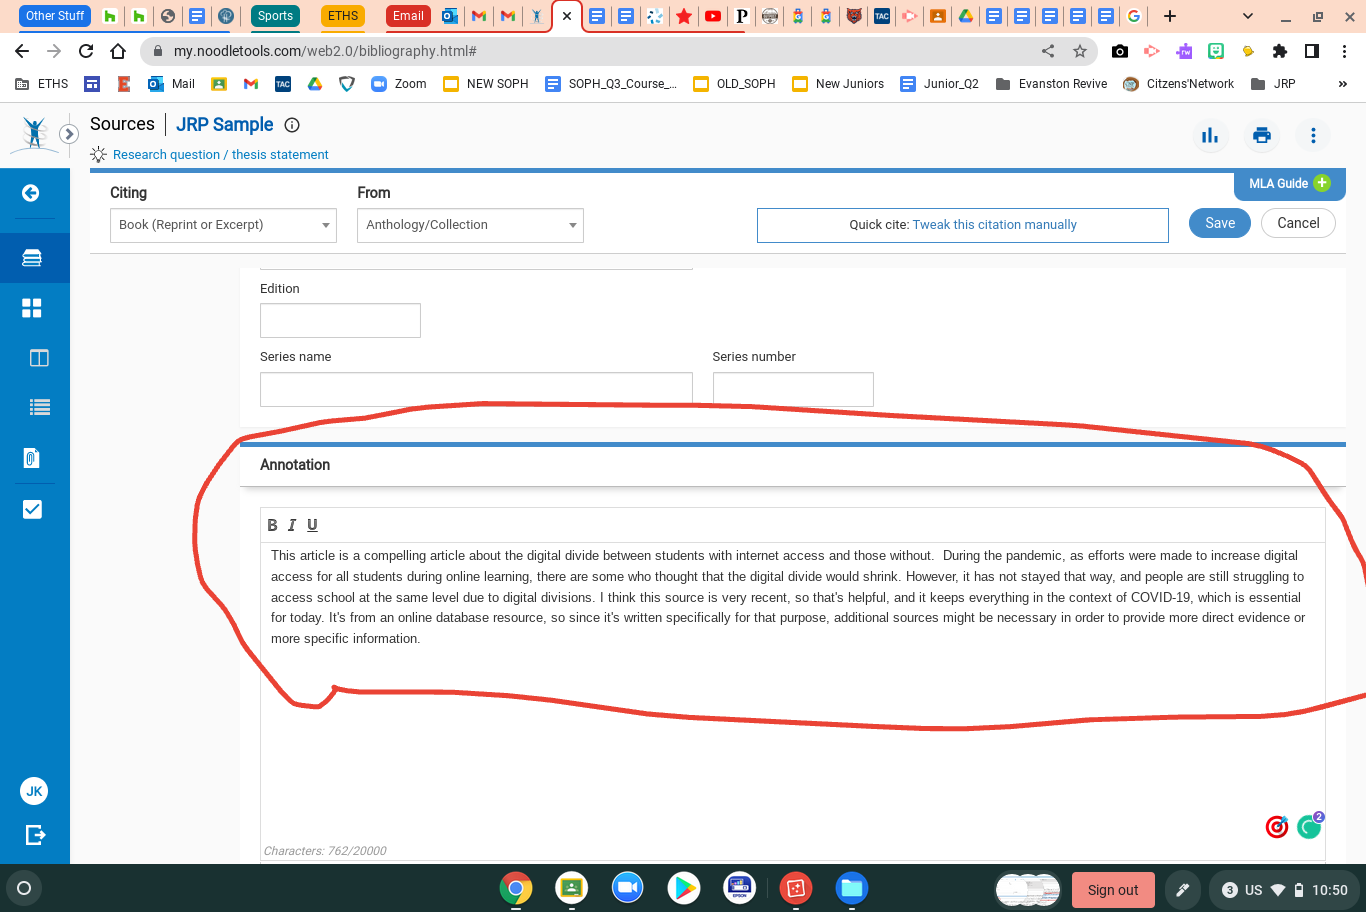Open the Citing source type dropdown

(223, 225)
